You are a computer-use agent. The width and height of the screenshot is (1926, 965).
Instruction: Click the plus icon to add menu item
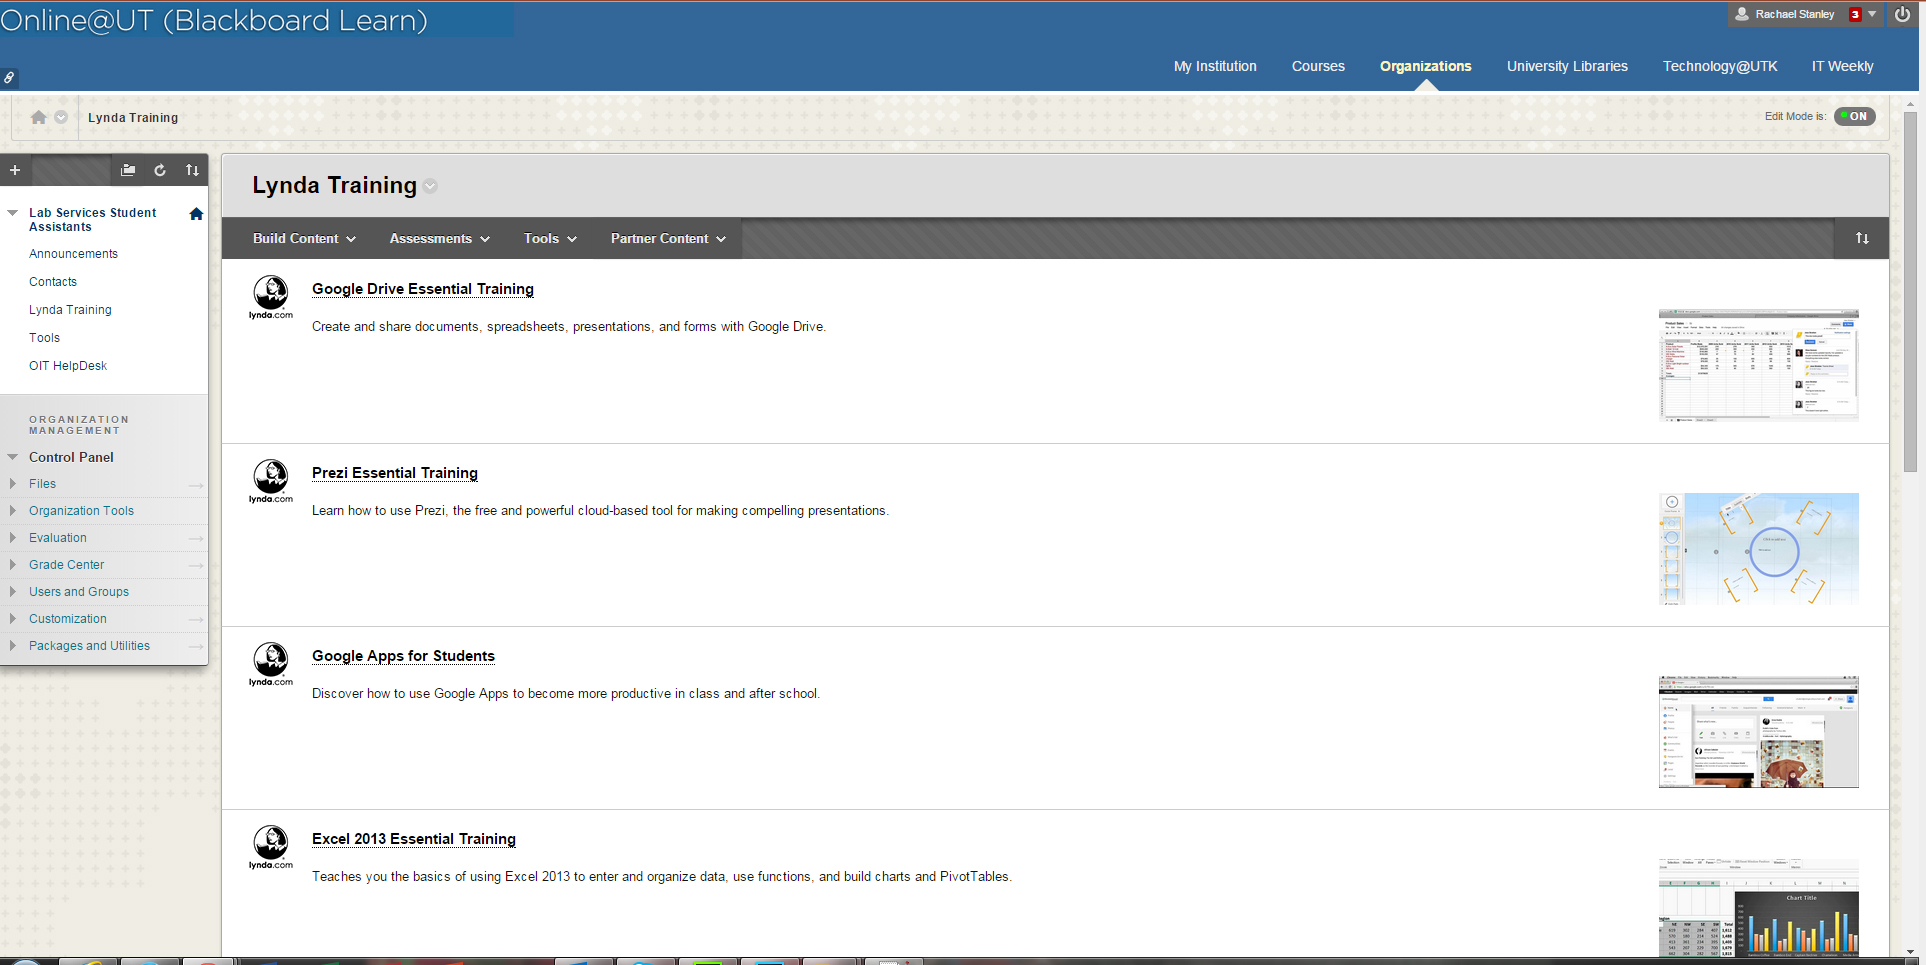[15, 170]
